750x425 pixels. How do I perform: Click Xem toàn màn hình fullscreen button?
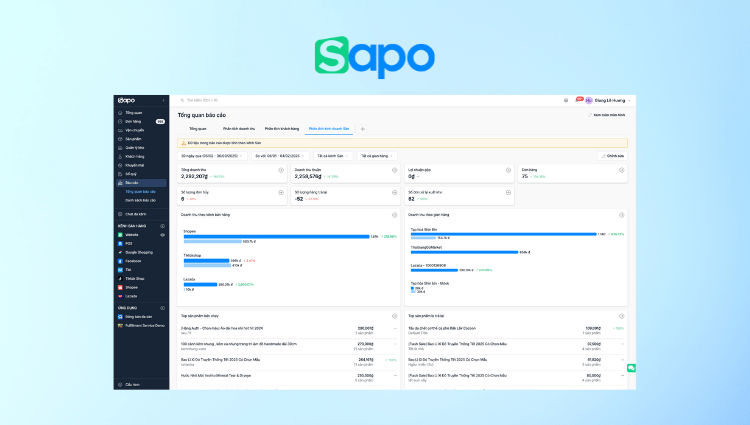pyautogui.click(x=606, y=115)
